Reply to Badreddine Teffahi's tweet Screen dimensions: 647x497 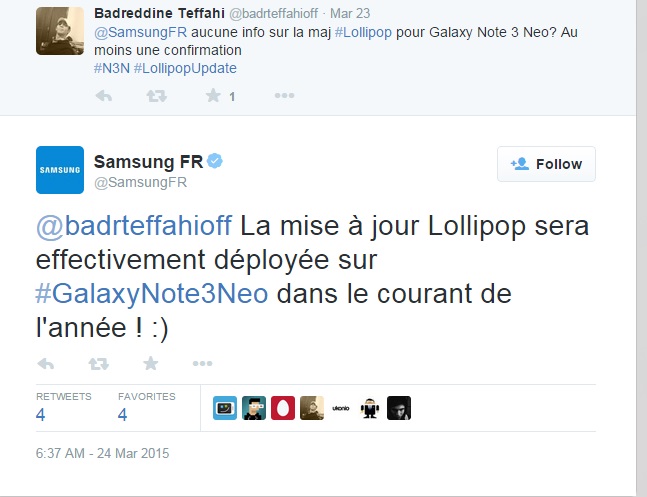pyautogui.click(x=103, y=96)
